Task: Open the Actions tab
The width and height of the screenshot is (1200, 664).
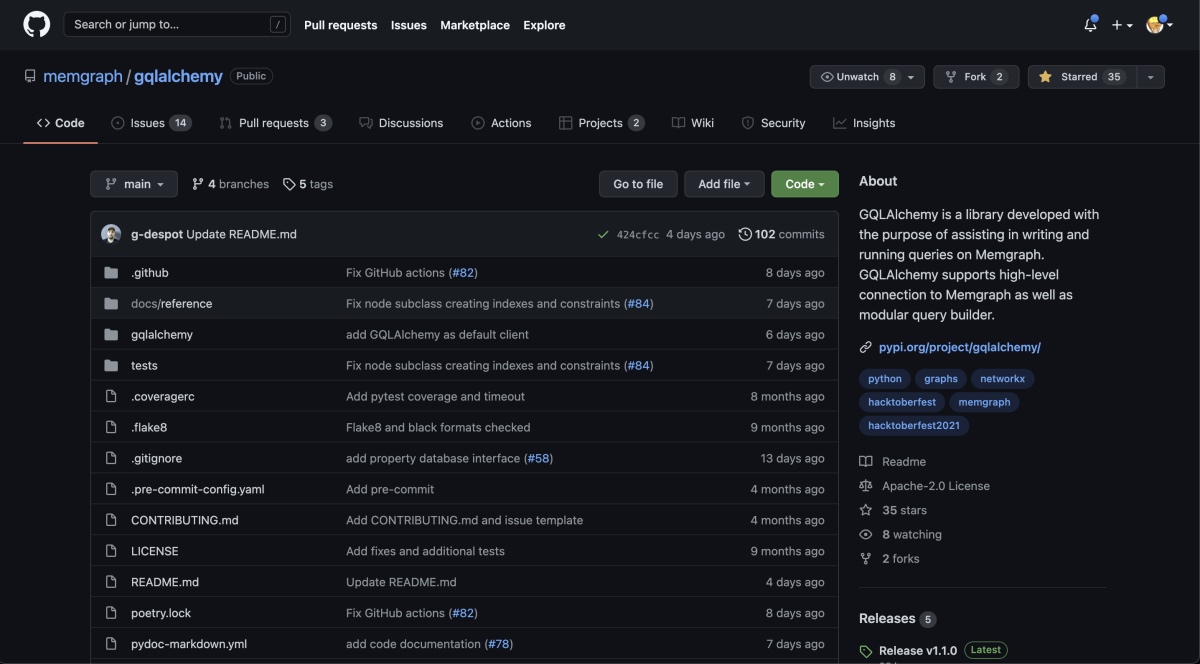Action: click(x=501, y=123)
